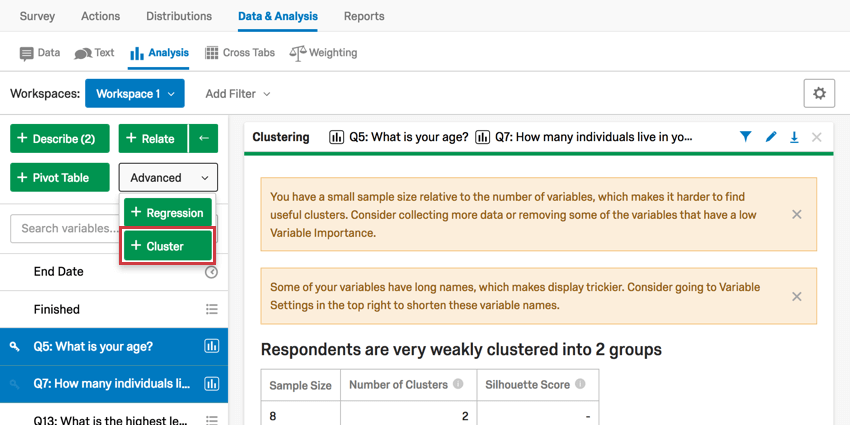Download Clustering results with download icon

794,137
